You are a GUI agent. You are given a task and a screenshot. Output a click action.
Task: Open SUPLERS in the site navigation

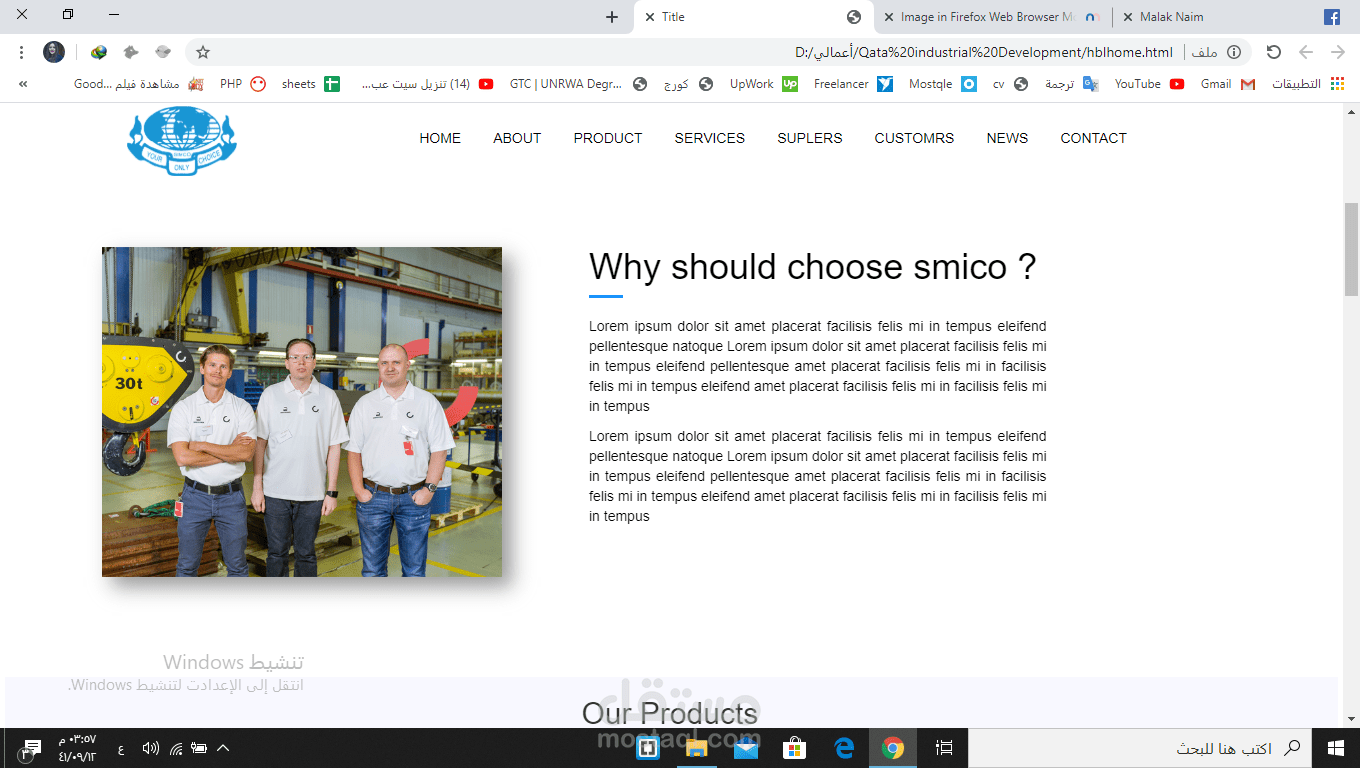point(810,138)
